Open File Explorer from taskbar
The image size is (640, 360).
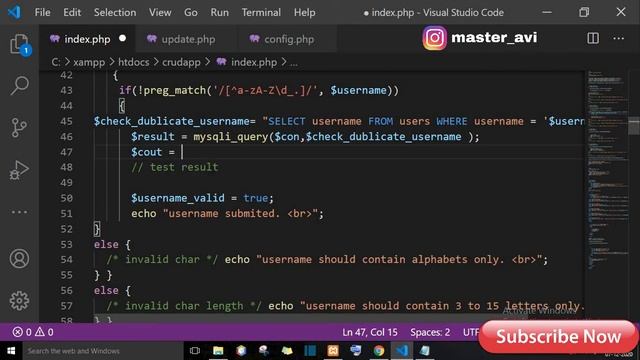218,351
